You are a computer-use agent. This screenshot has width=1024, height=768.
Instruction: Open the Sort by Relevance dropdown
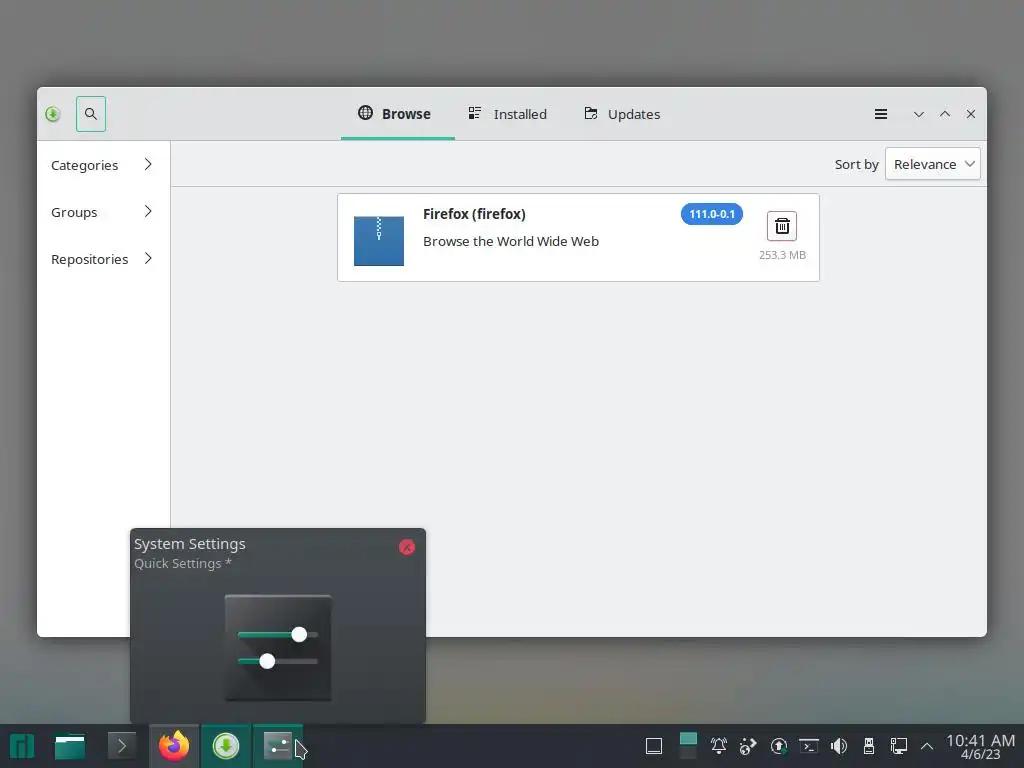click(x=933, y=164)
